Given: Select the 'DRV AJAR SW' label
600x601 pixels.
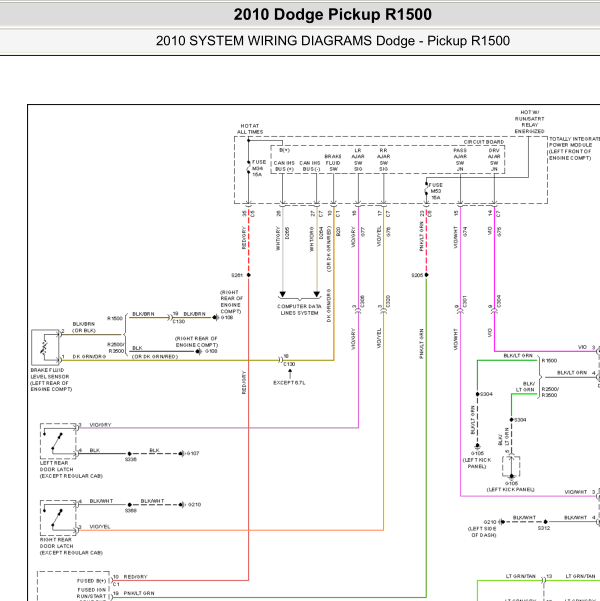Looking at the screenshot, I should pyautogui.click(x=494, y=160).
